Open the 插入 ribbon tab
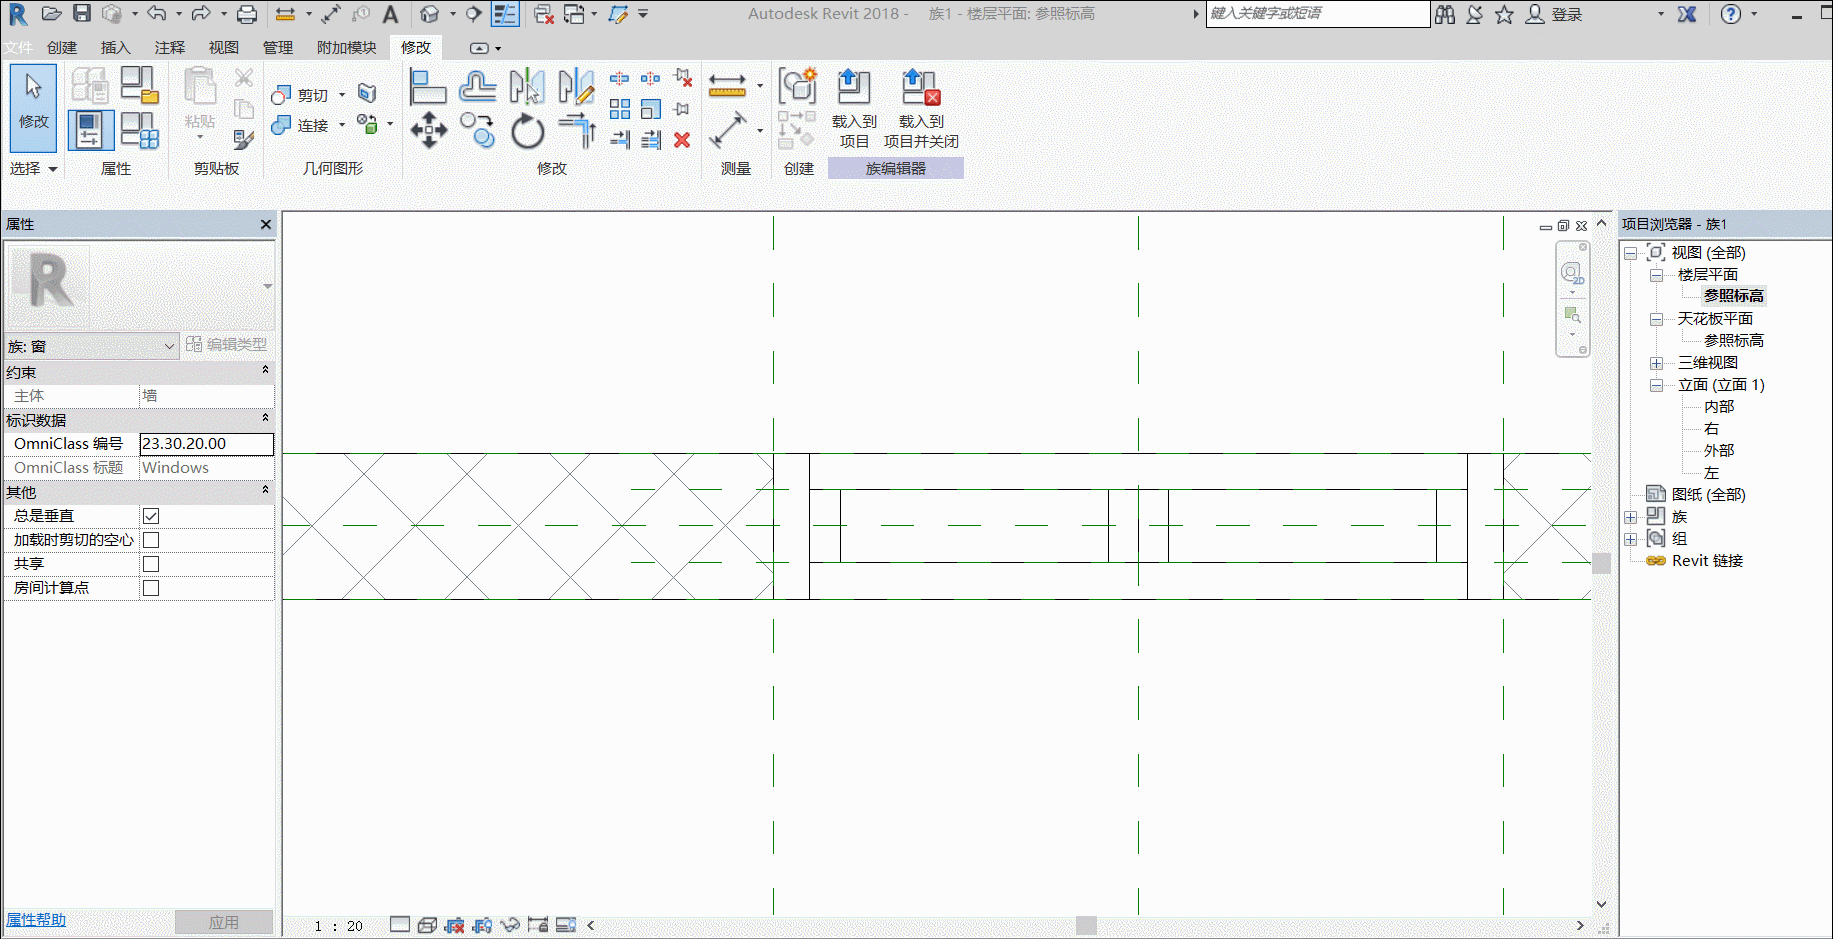1833x939 pixels. pos(116,47)
